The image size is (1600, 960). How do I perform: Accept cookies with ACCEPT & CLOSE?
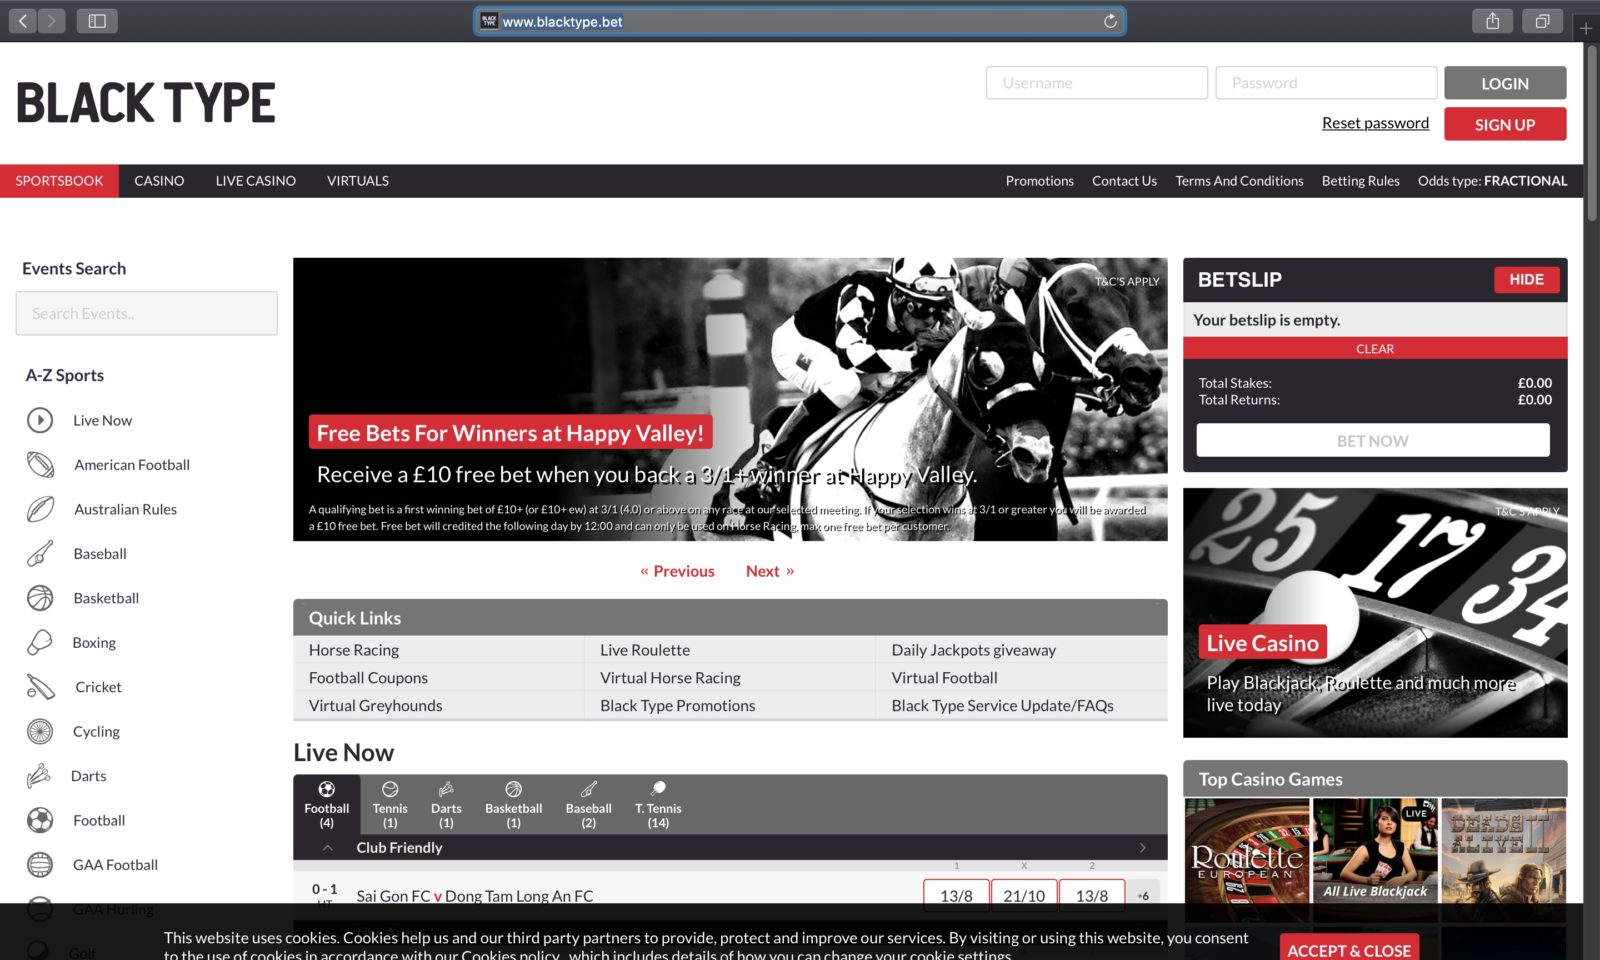click(x=1348, y=948)
